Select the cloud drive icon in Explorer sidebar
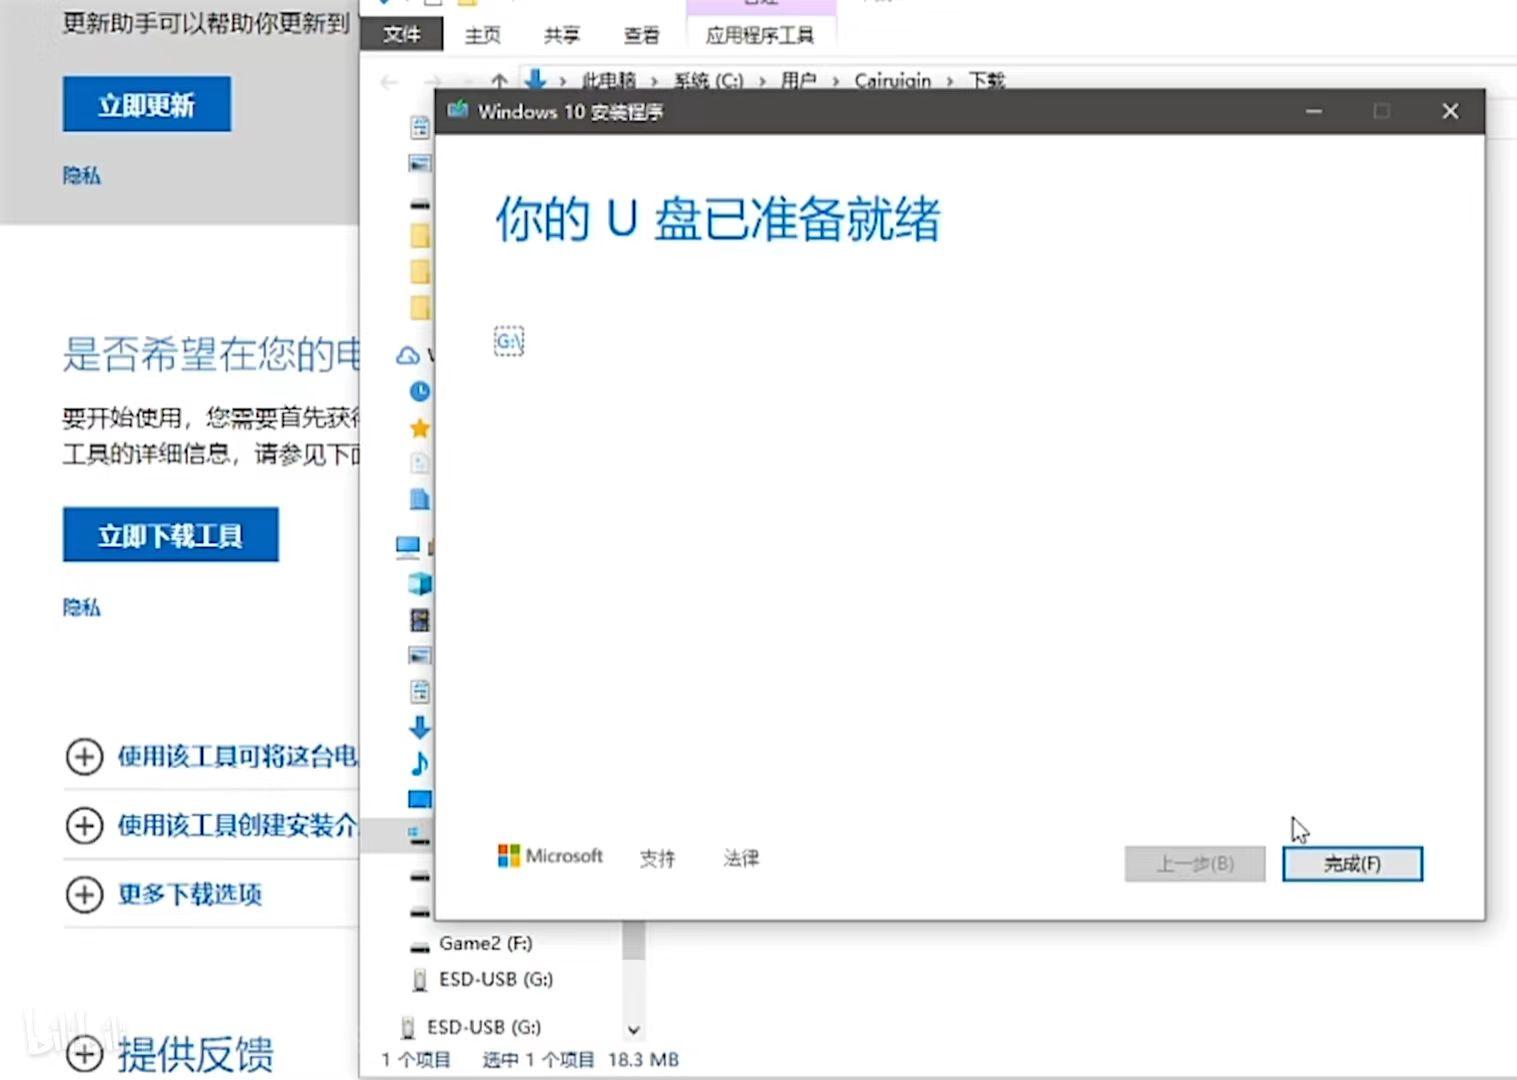 (408, 355)
